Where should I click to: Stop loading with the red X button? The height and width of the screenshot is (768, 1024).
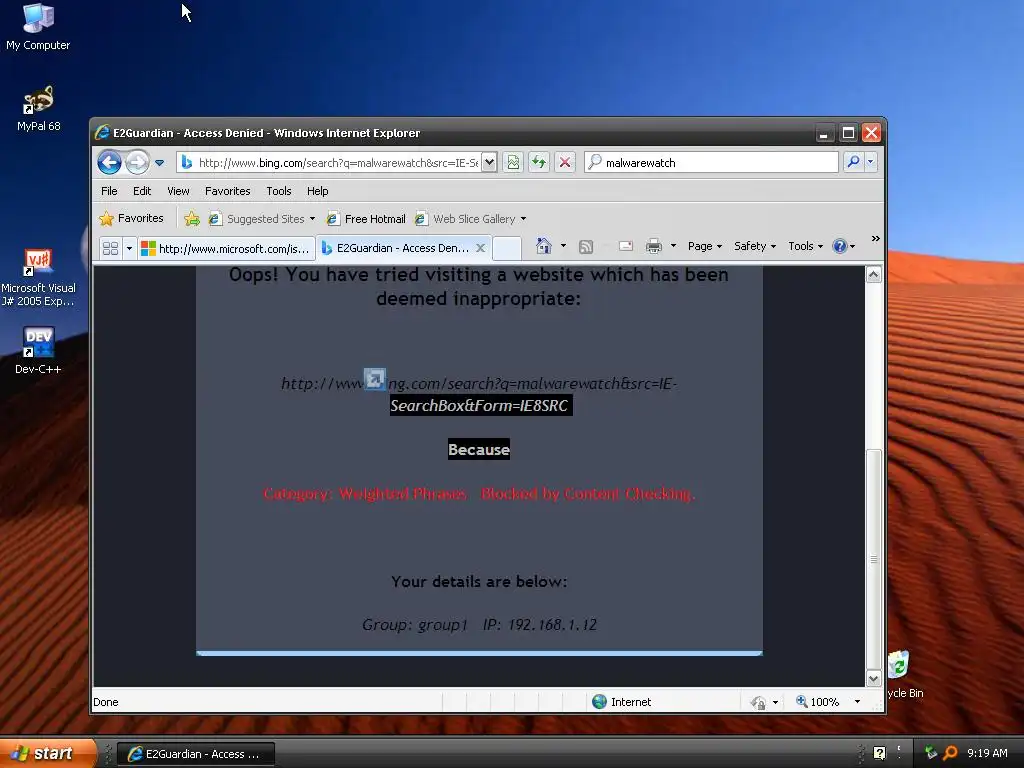[x=565, y=163]
